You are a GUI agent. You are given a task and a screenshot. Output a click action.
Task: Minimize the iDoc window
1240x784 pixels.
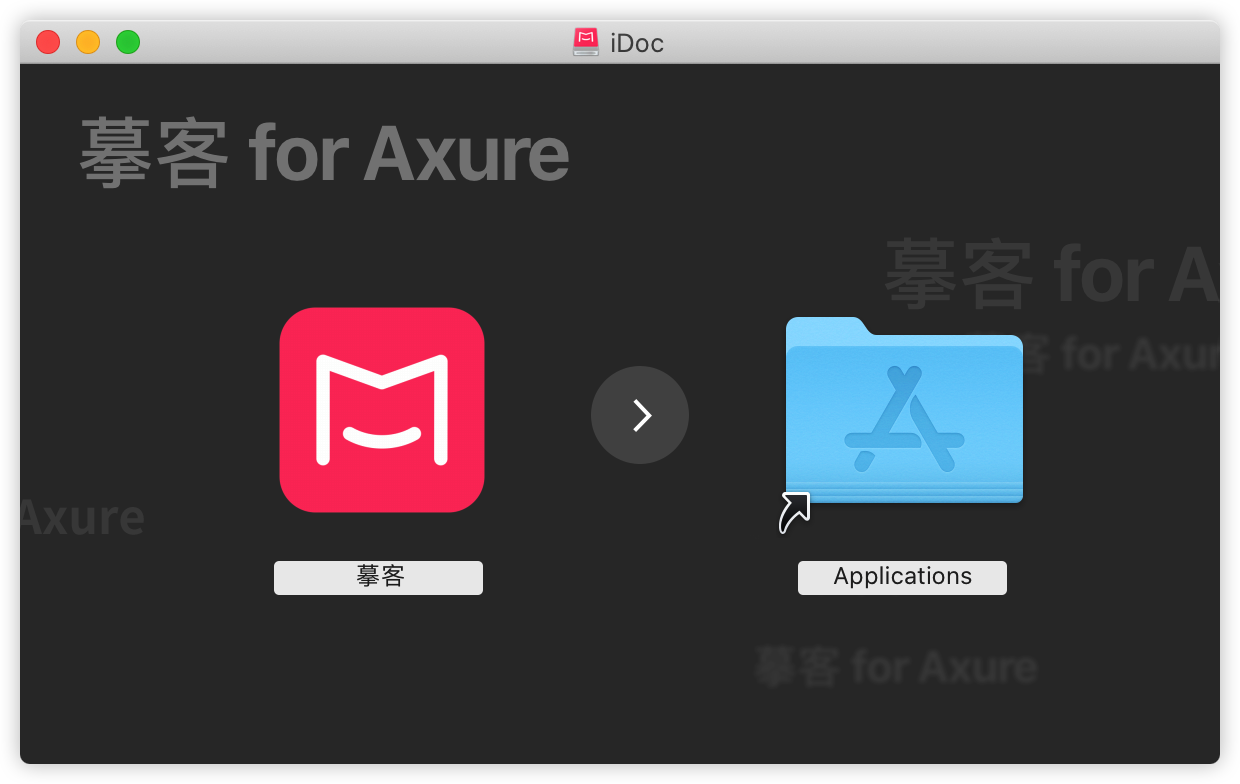click(x=88, y=42)
